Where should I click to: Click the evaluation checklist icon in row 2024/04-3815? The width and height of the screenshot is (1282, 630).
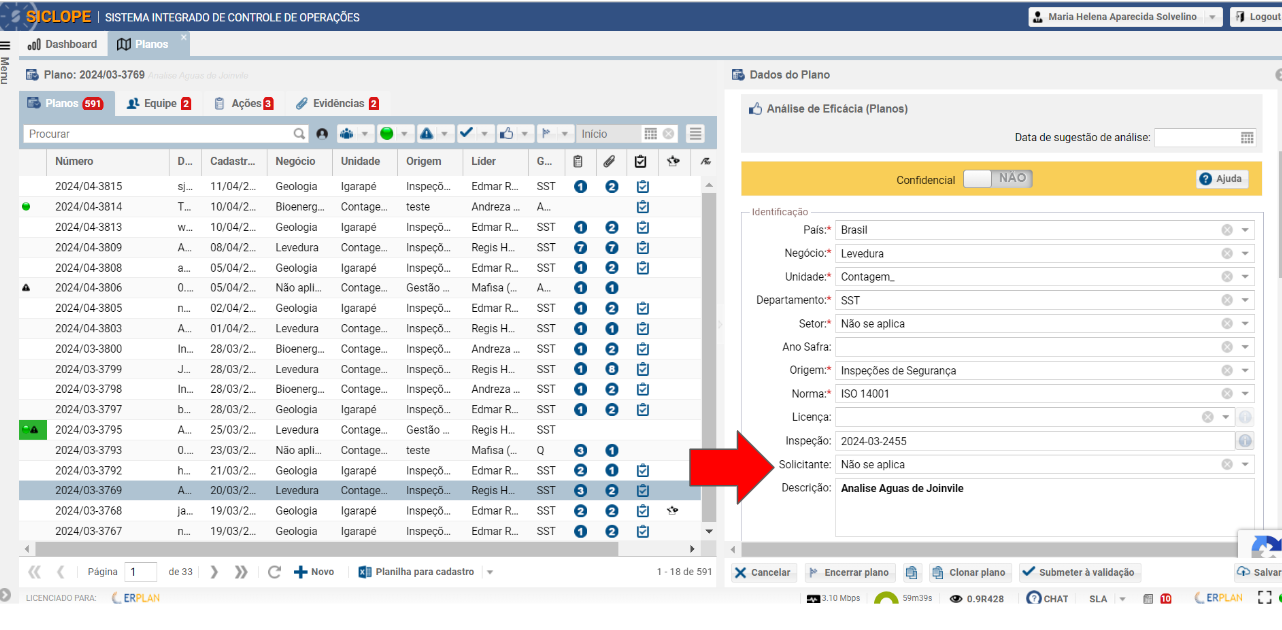tap(643, 186)
